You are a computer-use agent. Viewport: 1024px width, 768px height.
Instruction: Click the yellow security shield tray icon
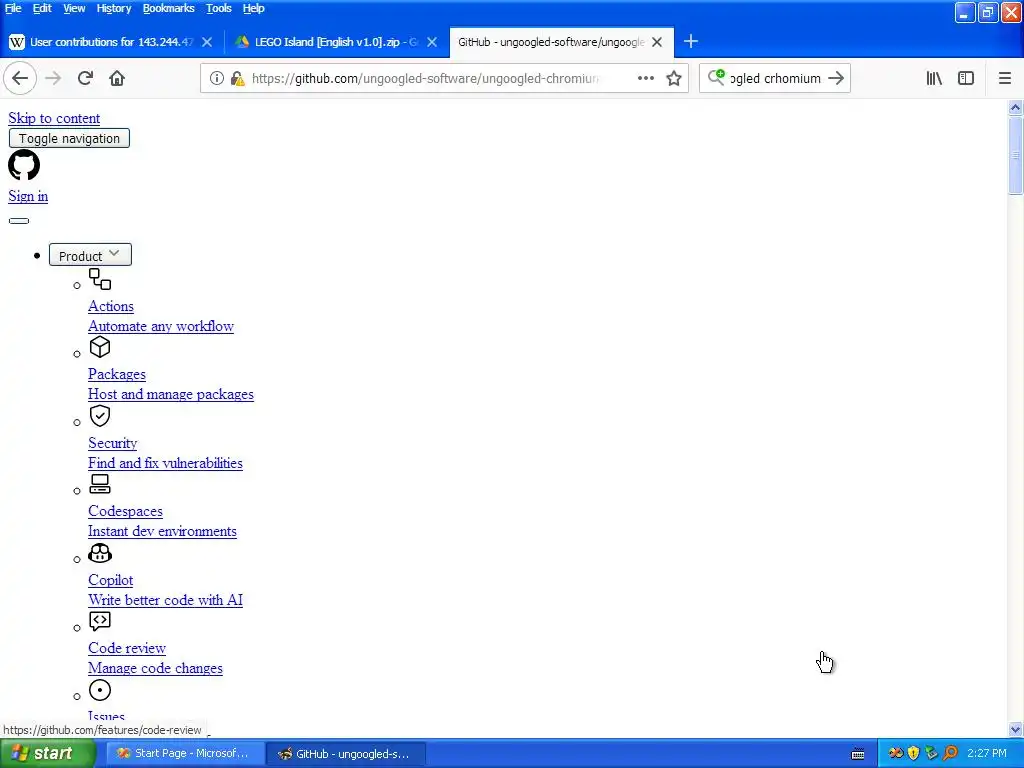tap(914, 753)
